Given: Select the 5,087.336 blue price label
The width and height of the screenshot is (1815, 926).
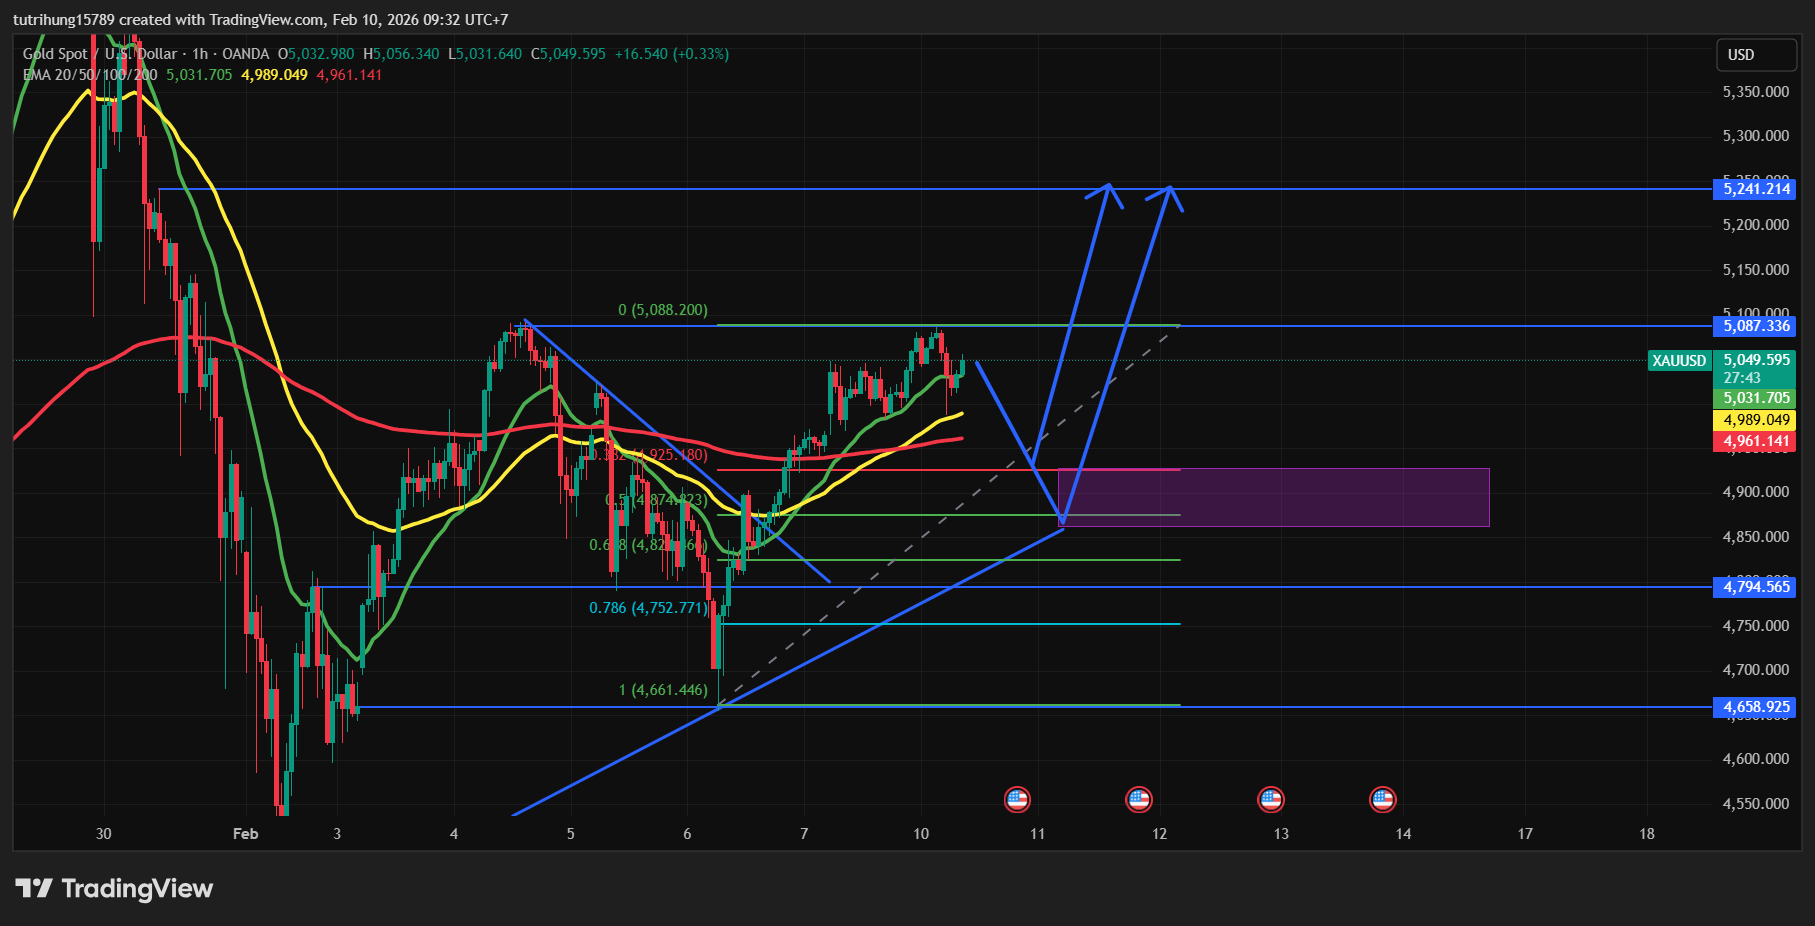Looking at the screenshot, I should tap(1755, 326).
